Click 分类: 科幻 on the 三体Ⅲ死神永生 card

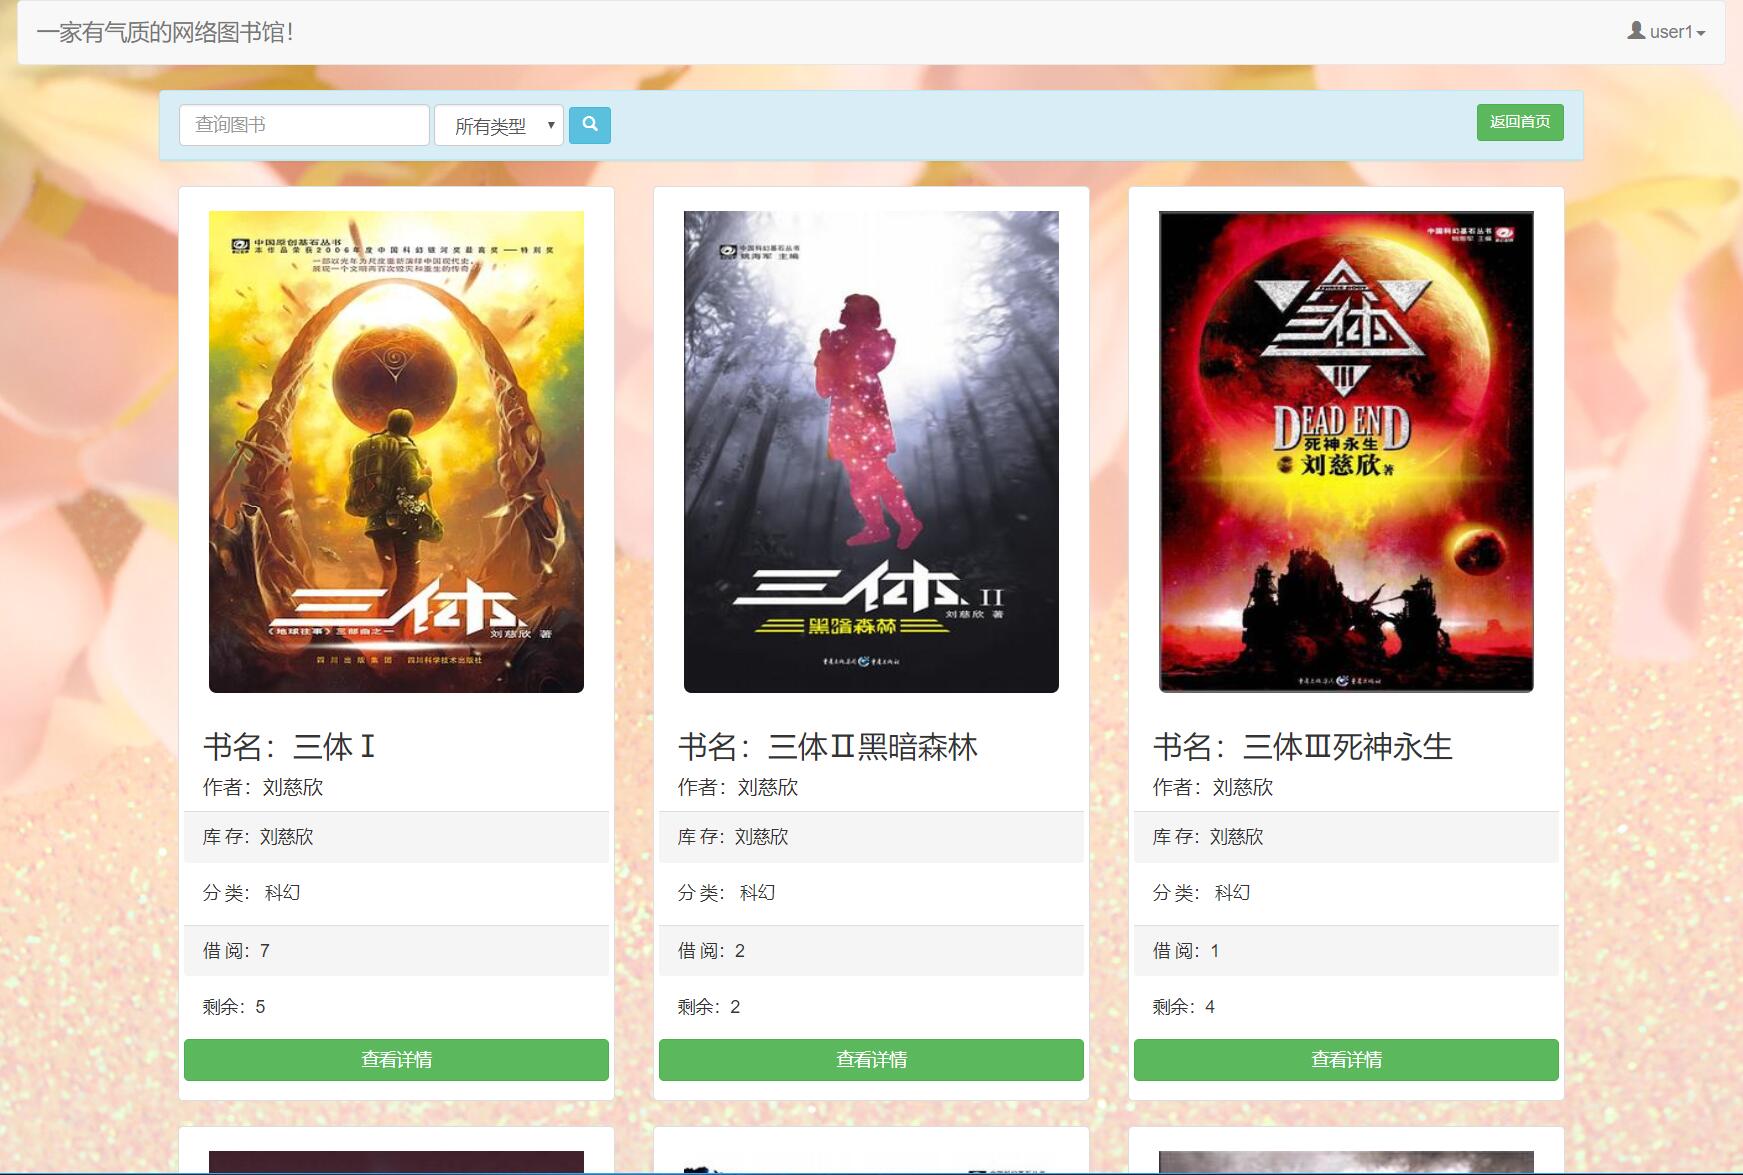click(1201, 893)
